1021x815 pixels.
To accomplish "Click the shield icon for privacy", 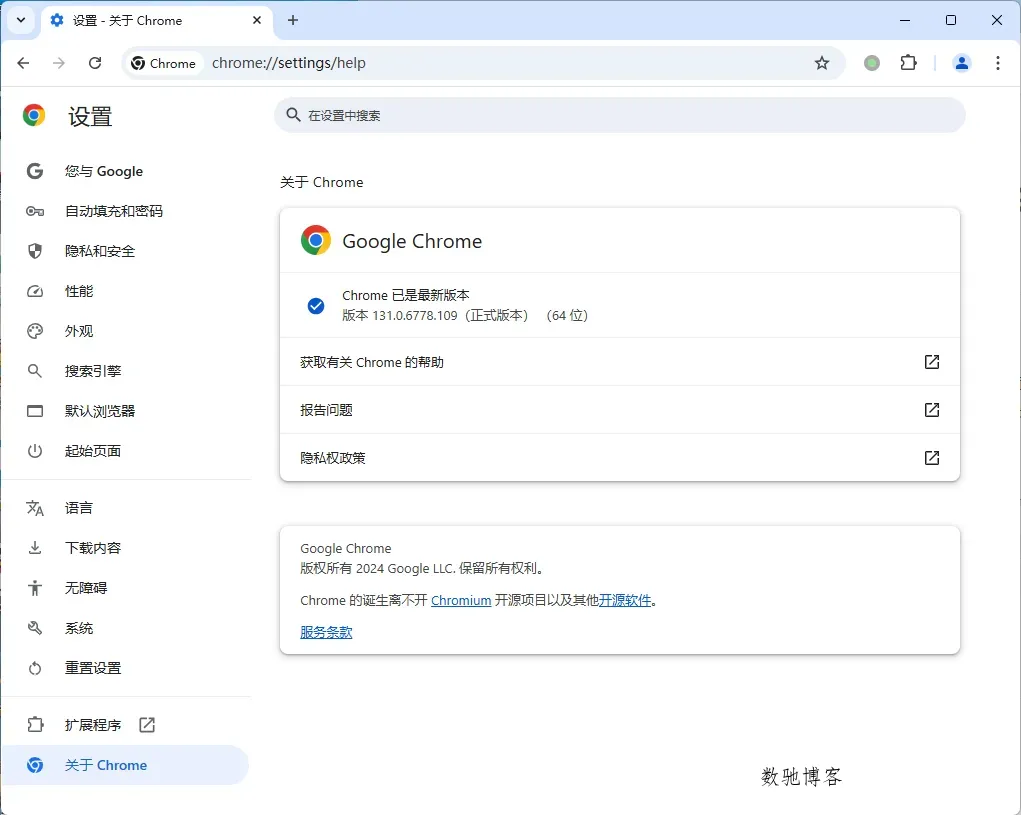I will 35,251.
